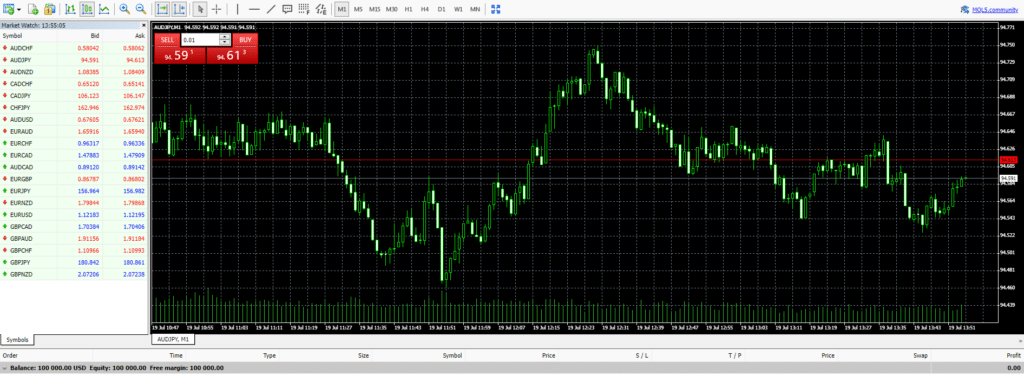The image size is (1024, 376).
Task: Select the Fibonacci retracement tool
Action: [304, 9]
